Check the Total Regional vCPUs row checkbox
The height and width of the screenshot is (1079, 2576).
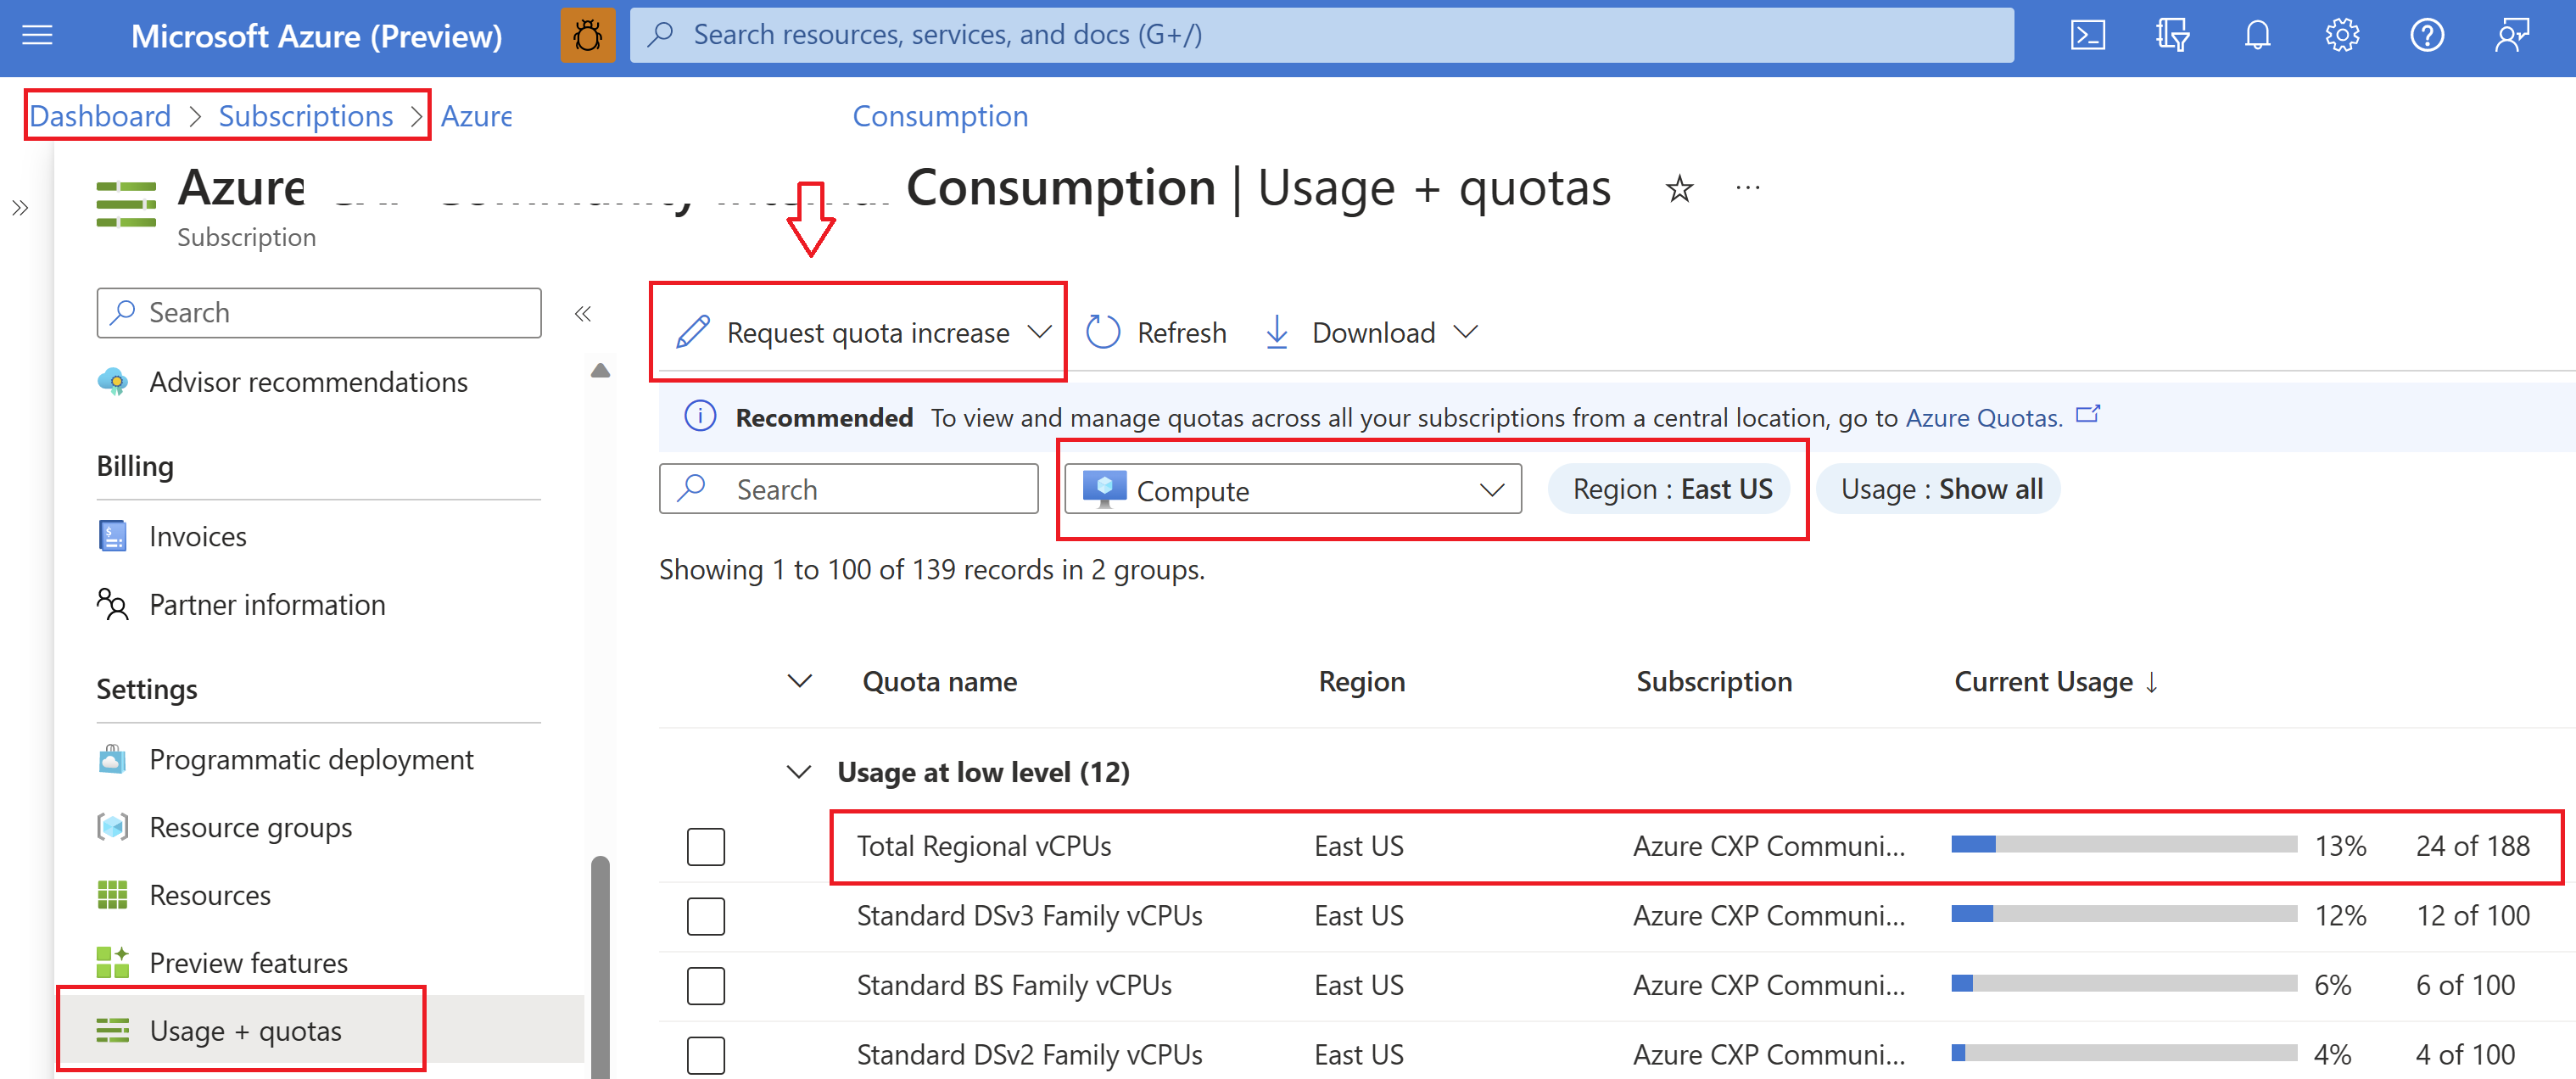click(x=706, y=847)
